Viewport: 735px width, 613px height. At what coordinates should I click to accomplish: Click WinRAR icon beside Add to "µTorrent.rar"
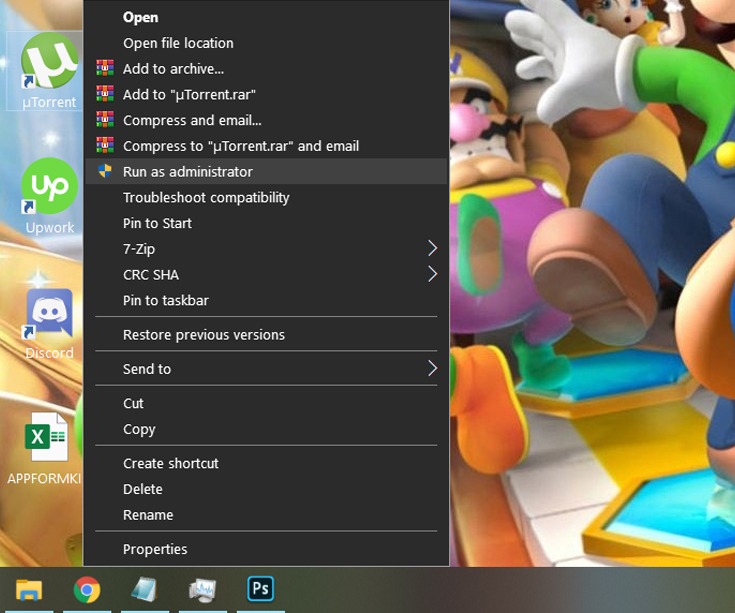[x=105, y=94]
